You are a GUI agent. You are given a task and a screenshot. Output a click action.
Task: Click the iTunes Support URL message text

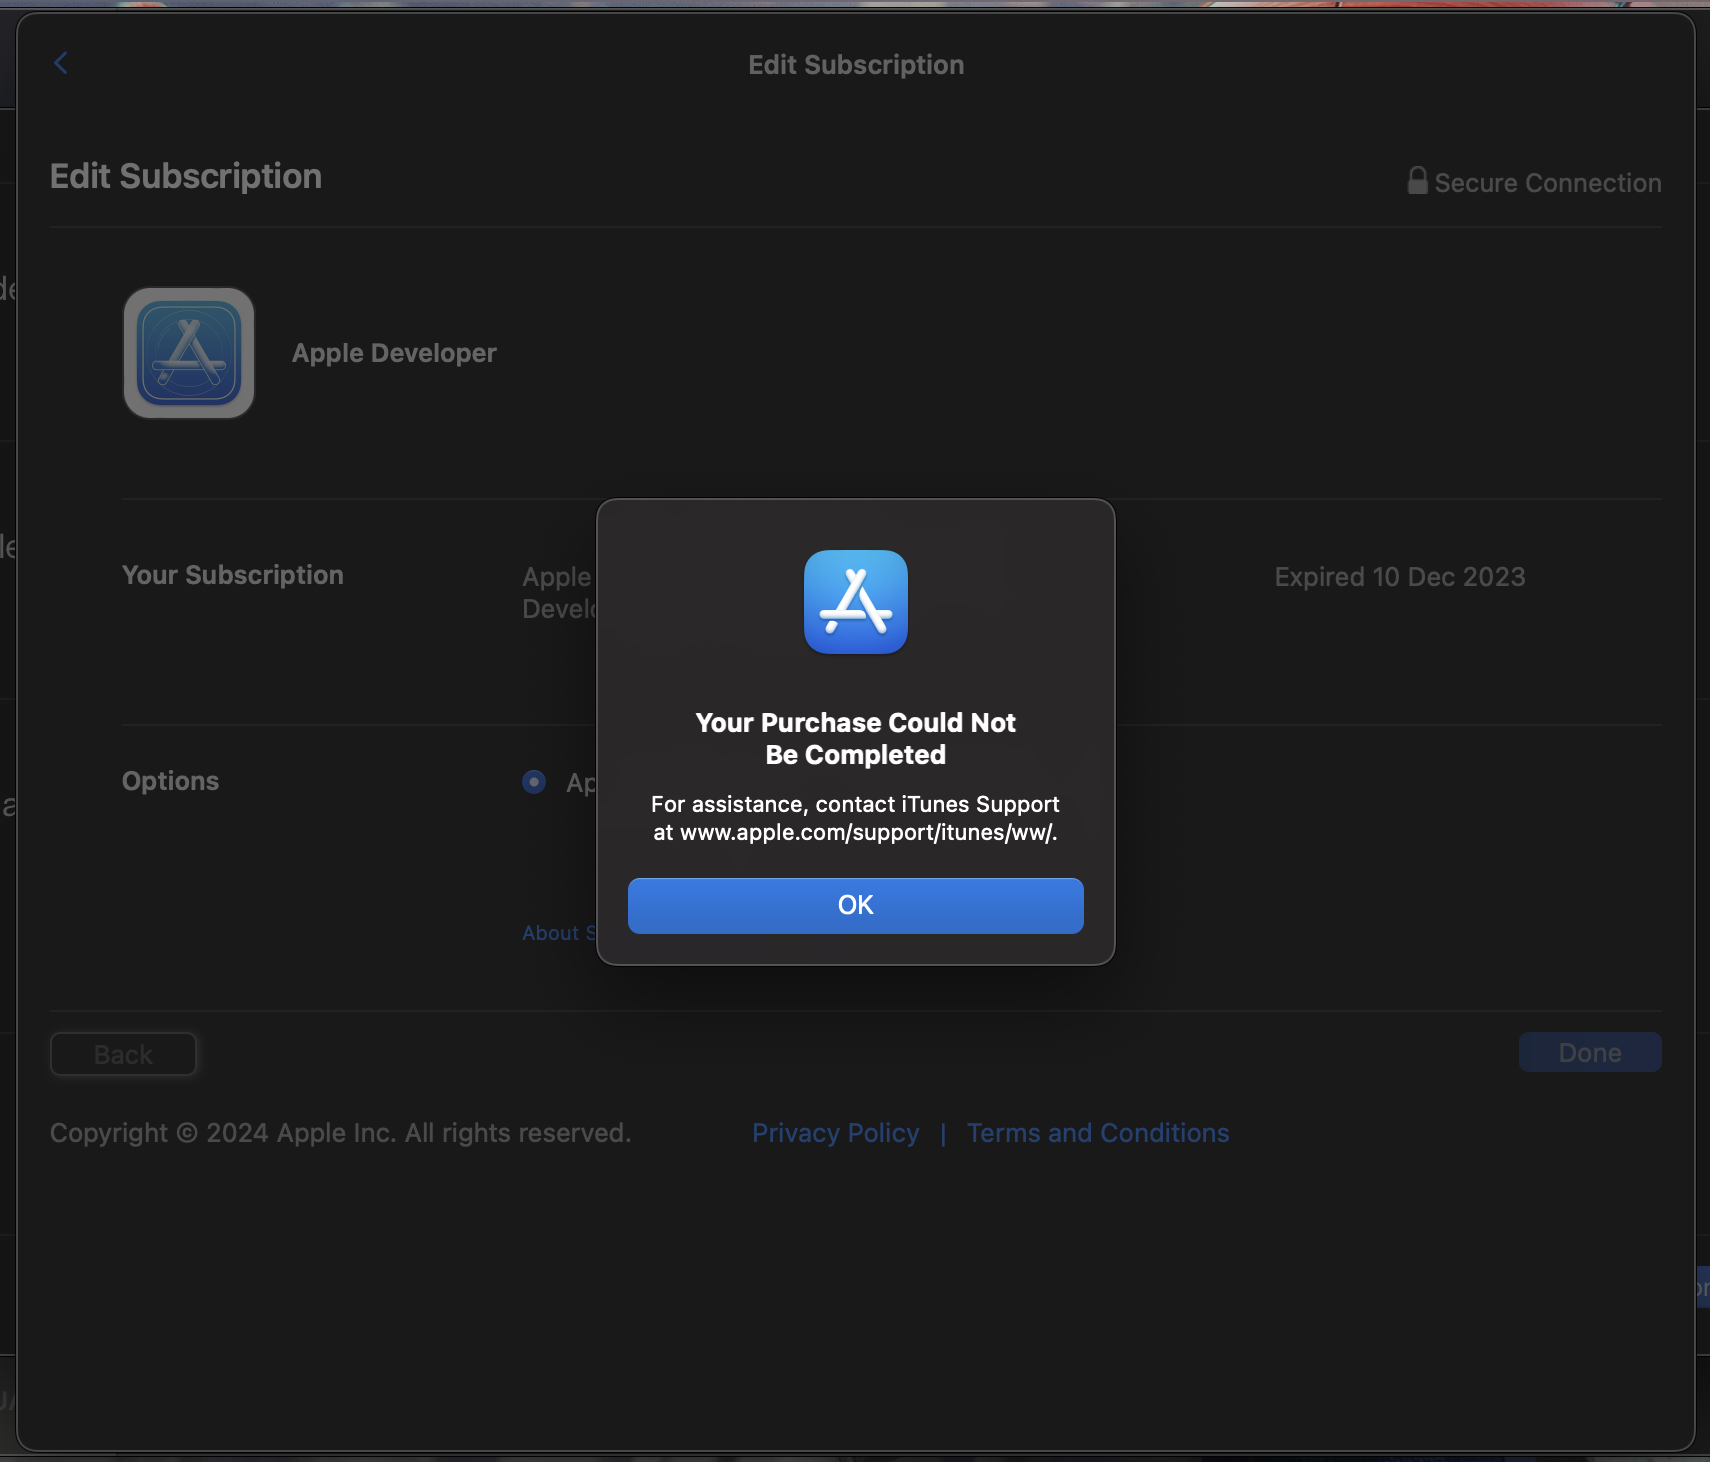(855, 818)
